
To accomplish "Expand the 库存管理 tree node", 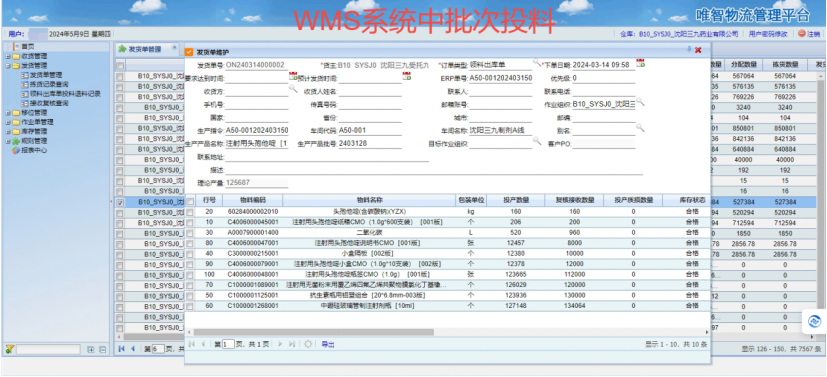I will pos(7,131).
